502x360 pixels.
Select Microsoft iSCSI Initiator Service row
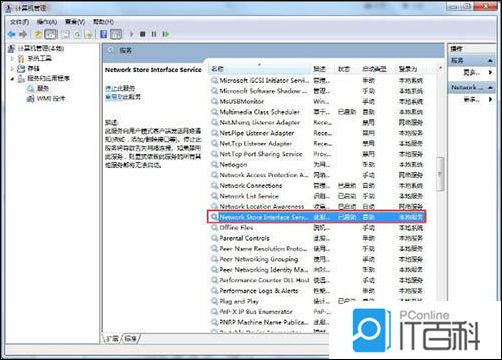(317, 80)
